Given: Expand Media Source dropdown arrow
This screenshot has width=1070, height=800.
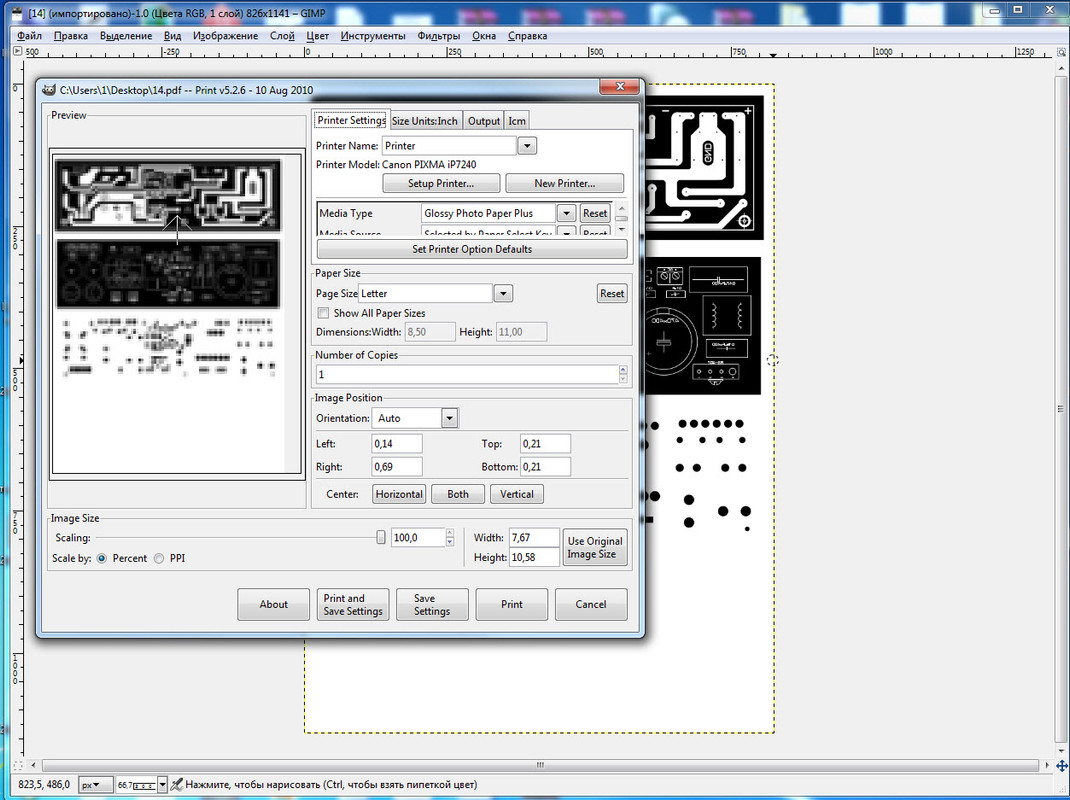Looking at the screenshot, I should click(566, 233).
